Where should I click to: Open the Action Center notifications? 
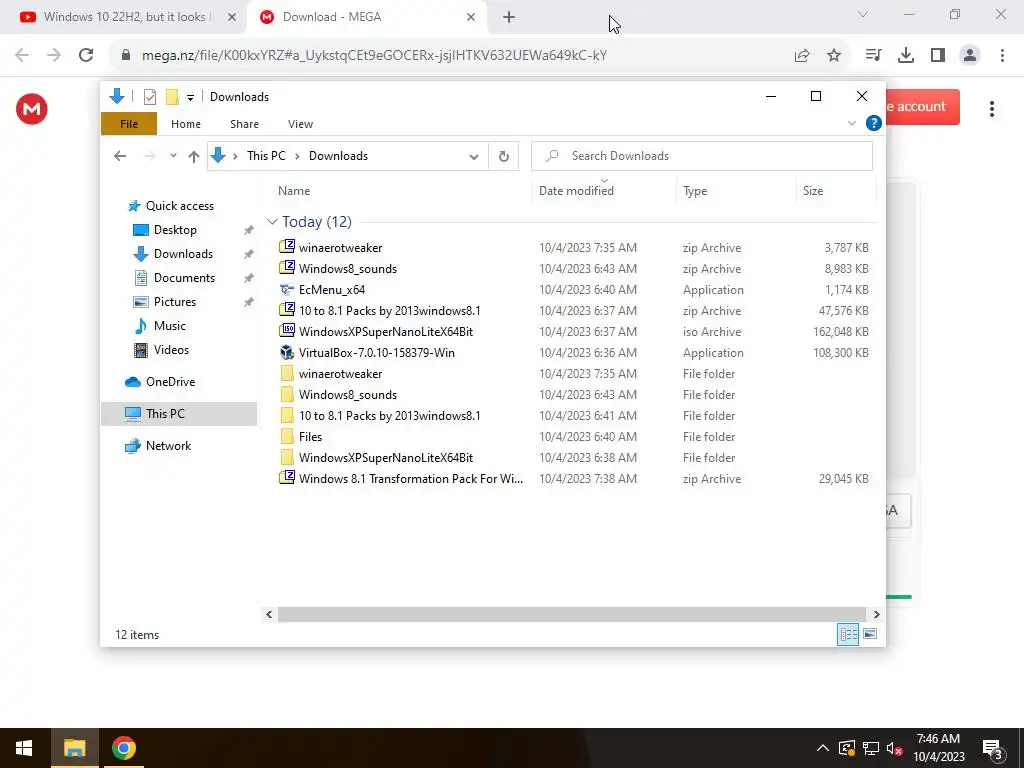[x=993, y=749]
